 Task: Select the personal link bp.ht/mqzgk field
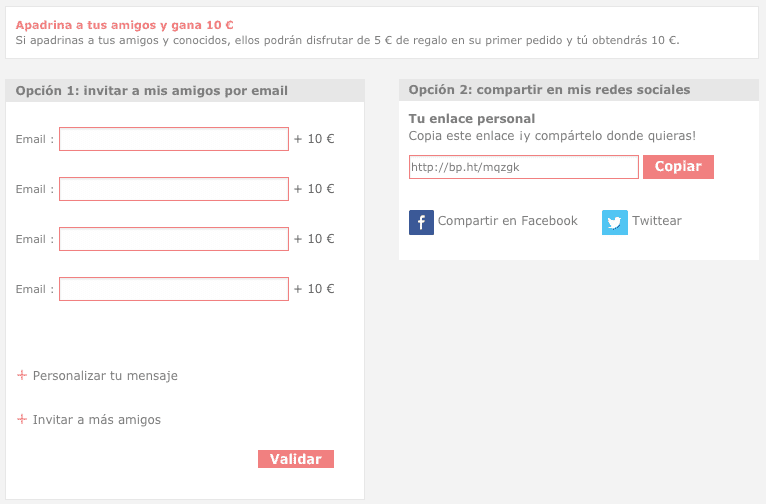523,167
